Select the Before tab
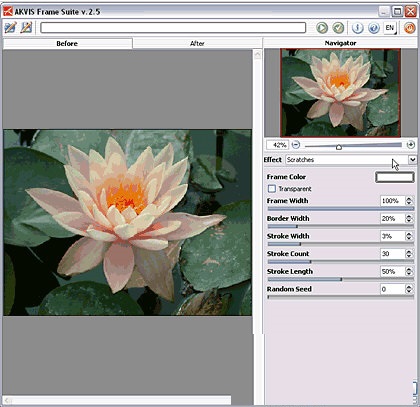 click(67, 43)
